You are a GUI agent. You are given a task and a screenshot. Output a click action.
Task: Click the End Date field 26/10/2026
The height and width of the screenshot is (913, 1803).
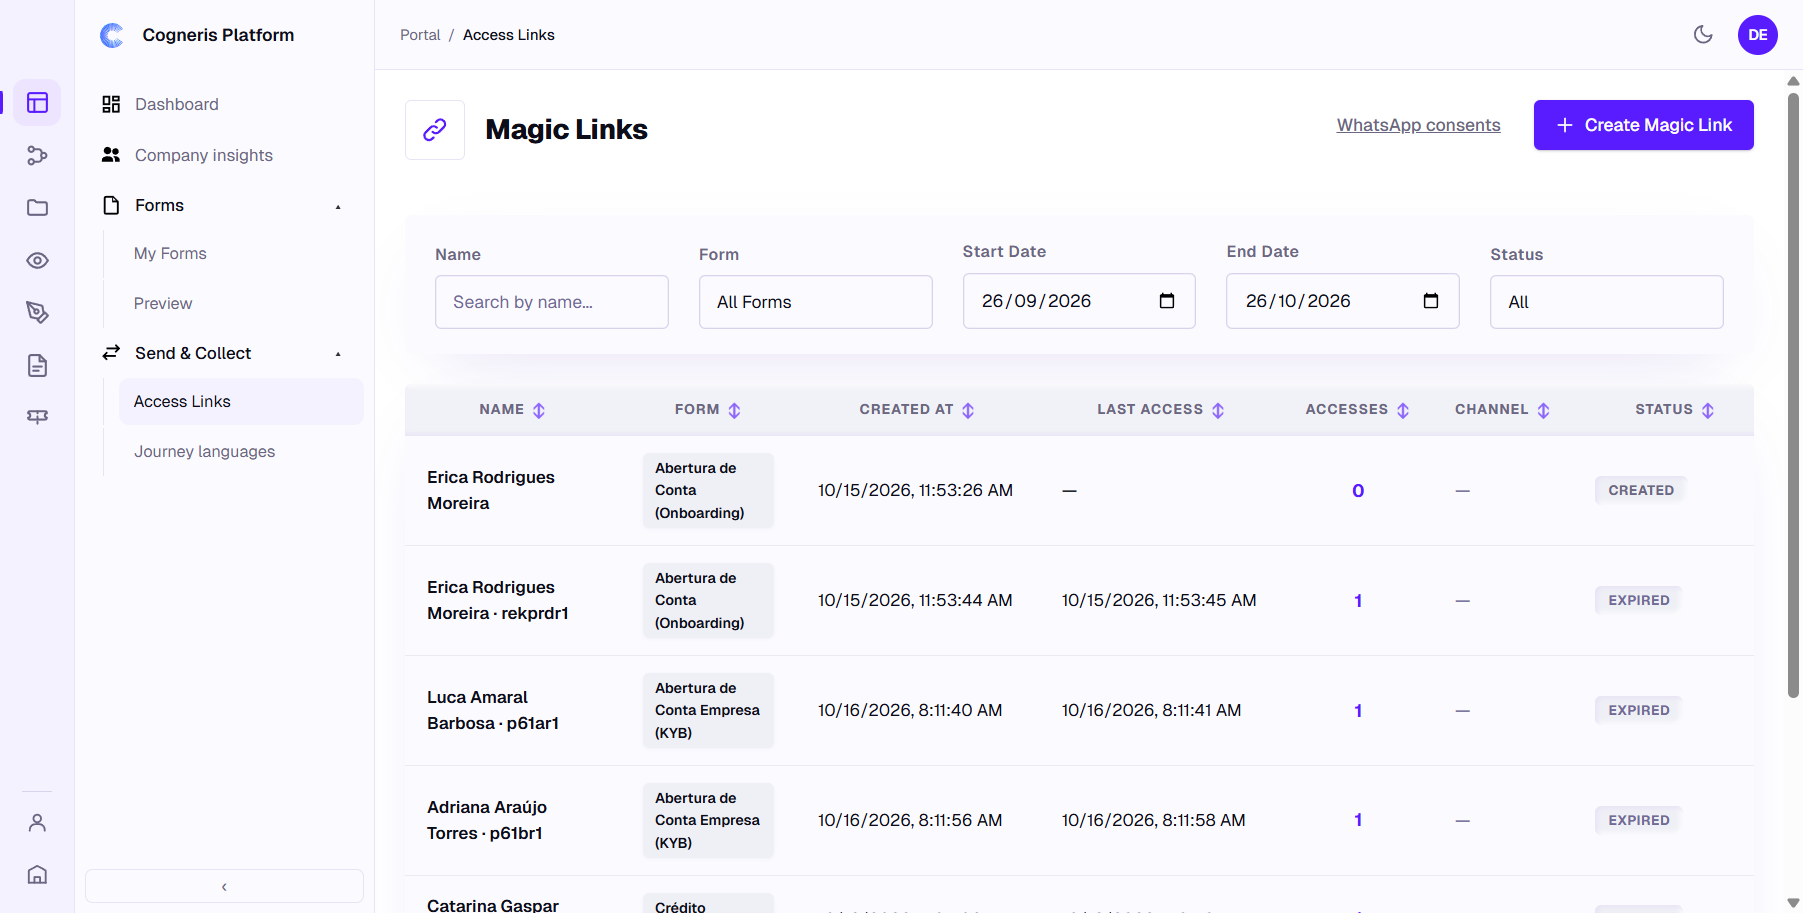pyautogui.click(x=1343, y=301)
